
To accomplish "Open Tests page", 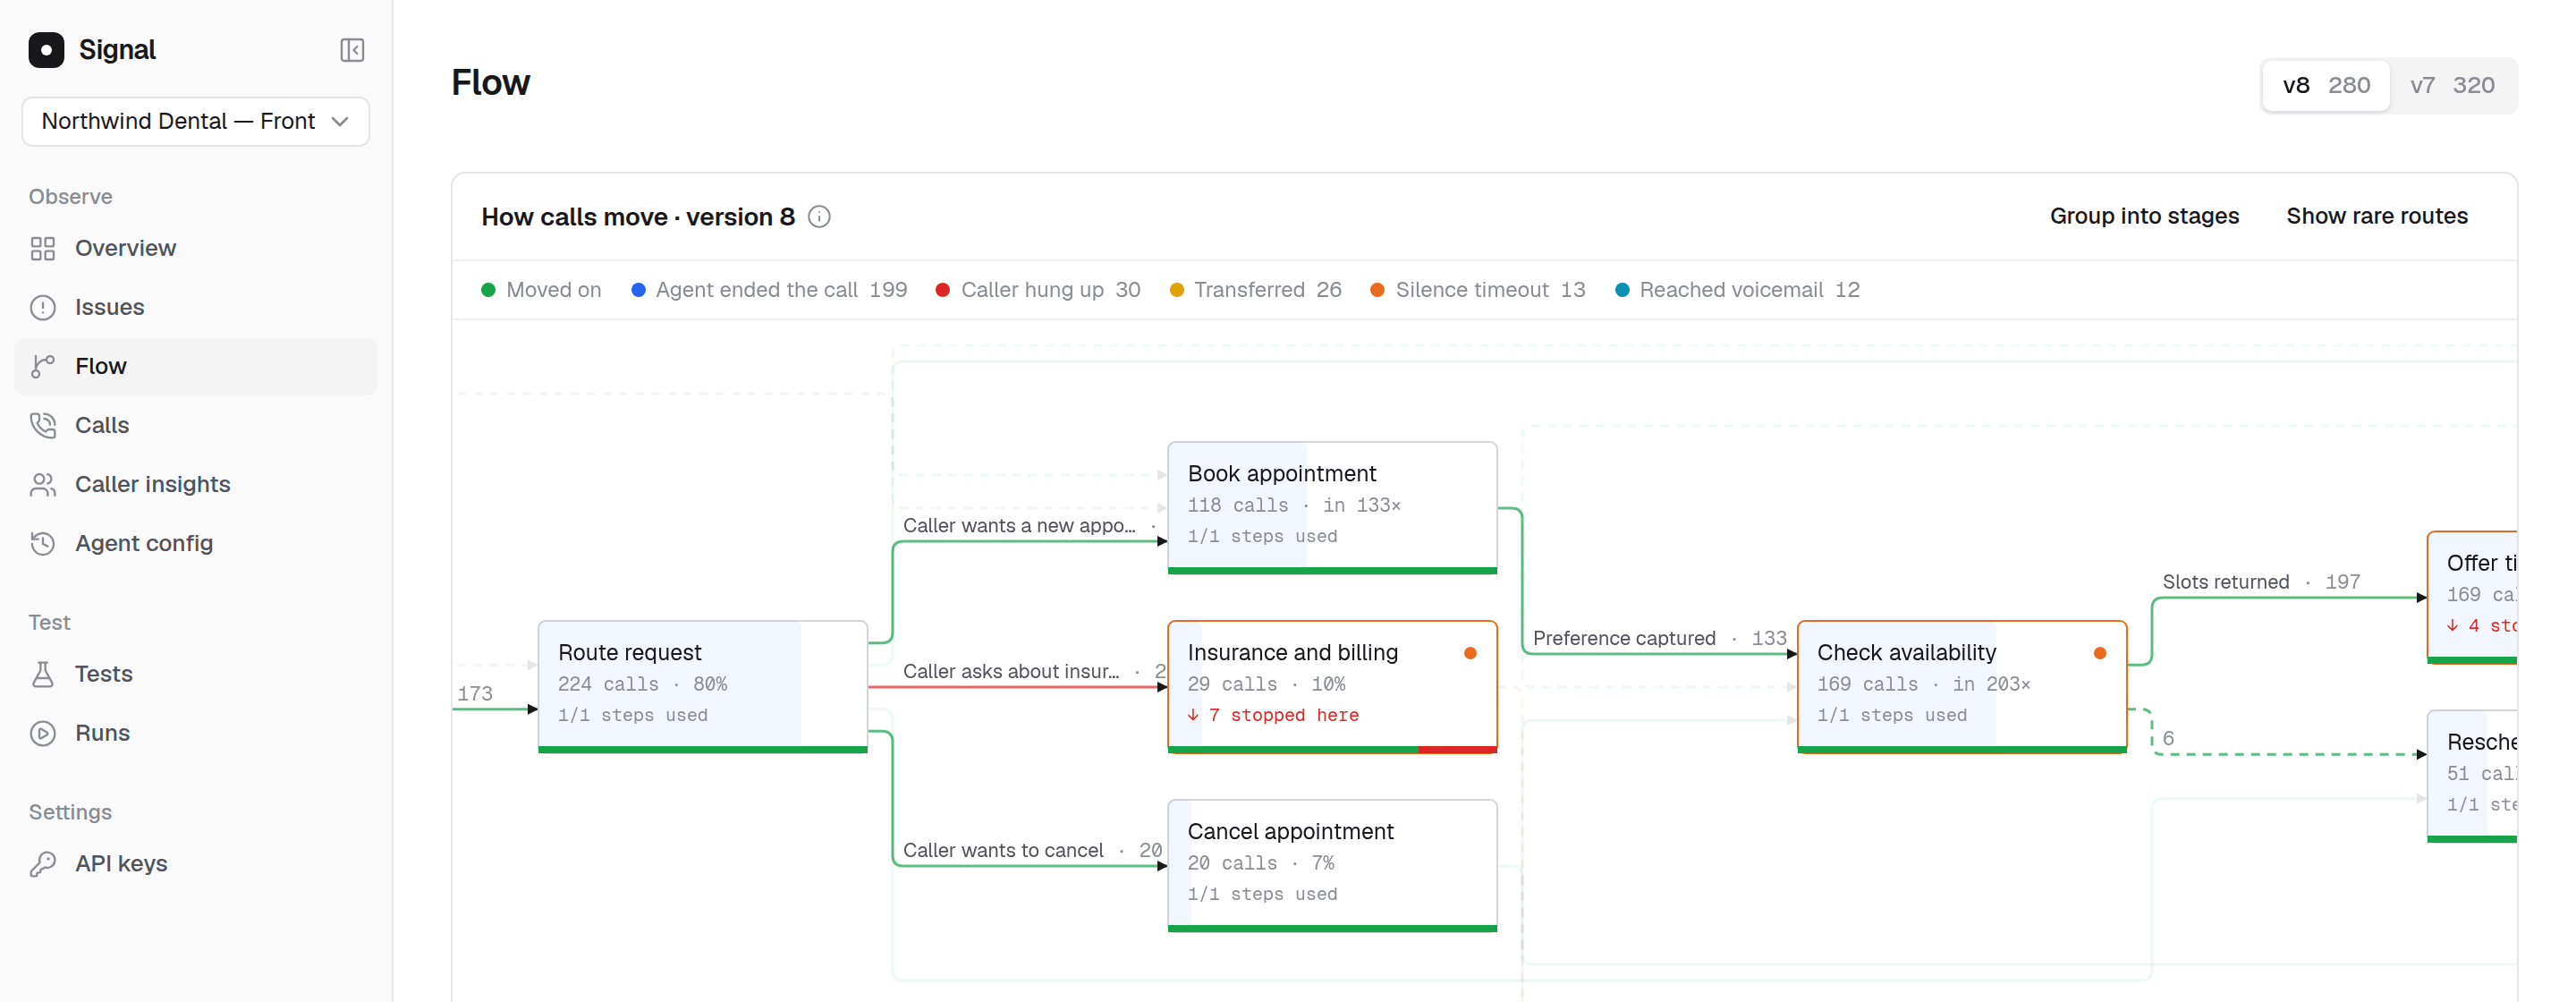I will click(x=196, y=674).
